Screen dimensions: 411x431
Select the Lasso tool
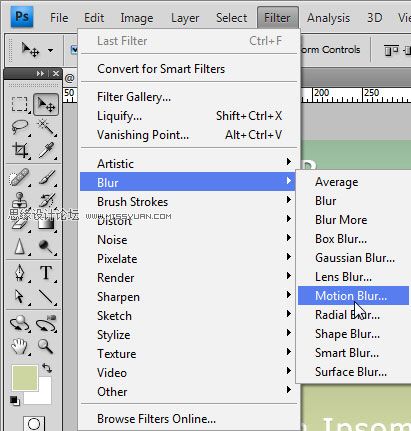coord(20,127)
